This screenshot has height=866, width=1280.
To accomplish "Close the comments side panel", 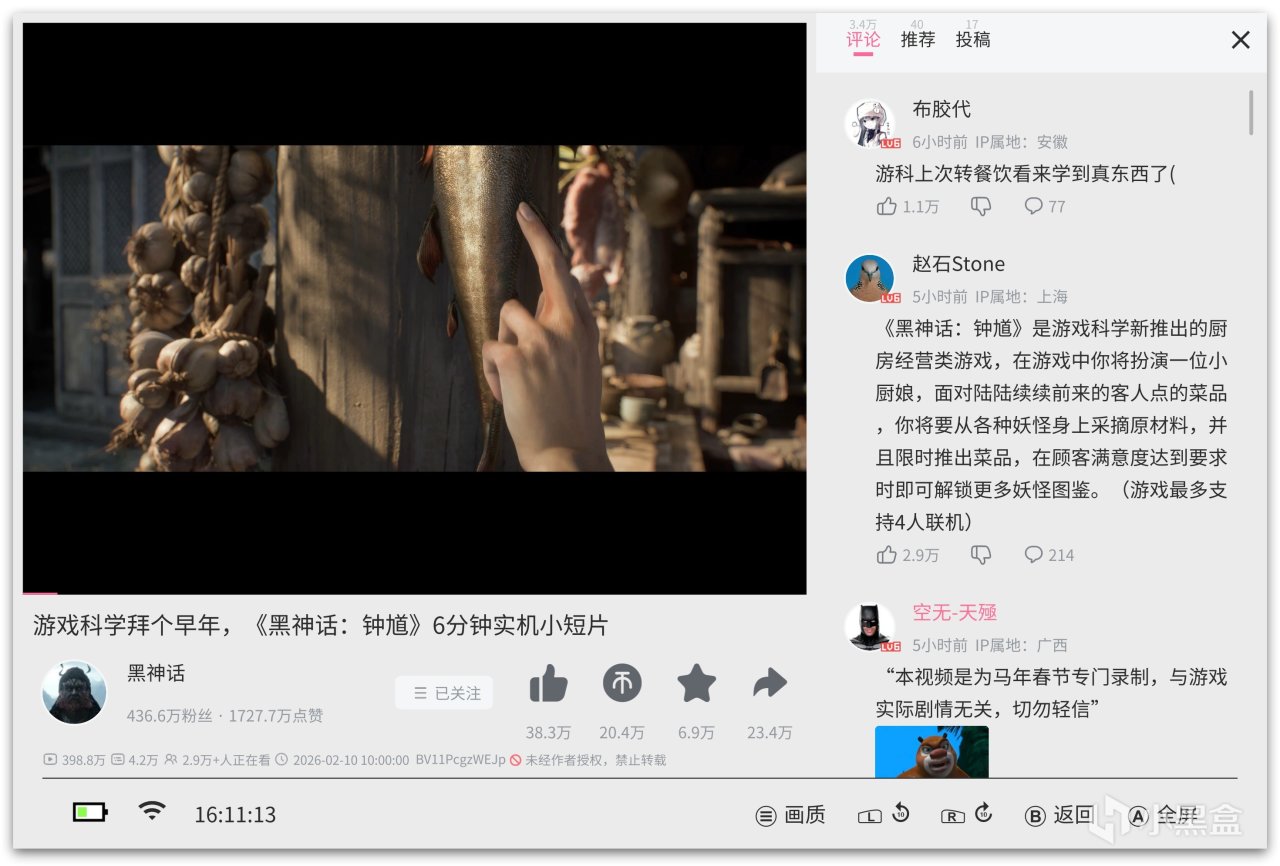I will (x=1241, y=40).
